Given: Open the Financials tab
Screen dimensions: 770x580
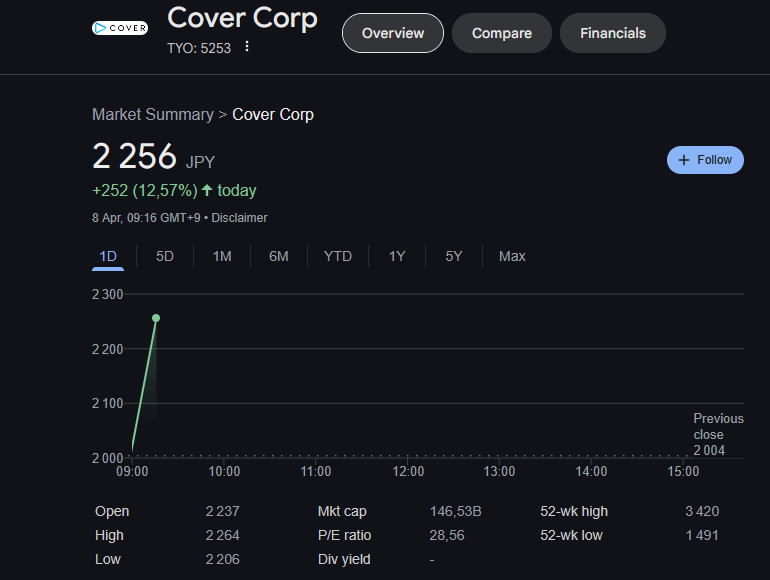Looking at the screenshot, I should pos(613,33).
